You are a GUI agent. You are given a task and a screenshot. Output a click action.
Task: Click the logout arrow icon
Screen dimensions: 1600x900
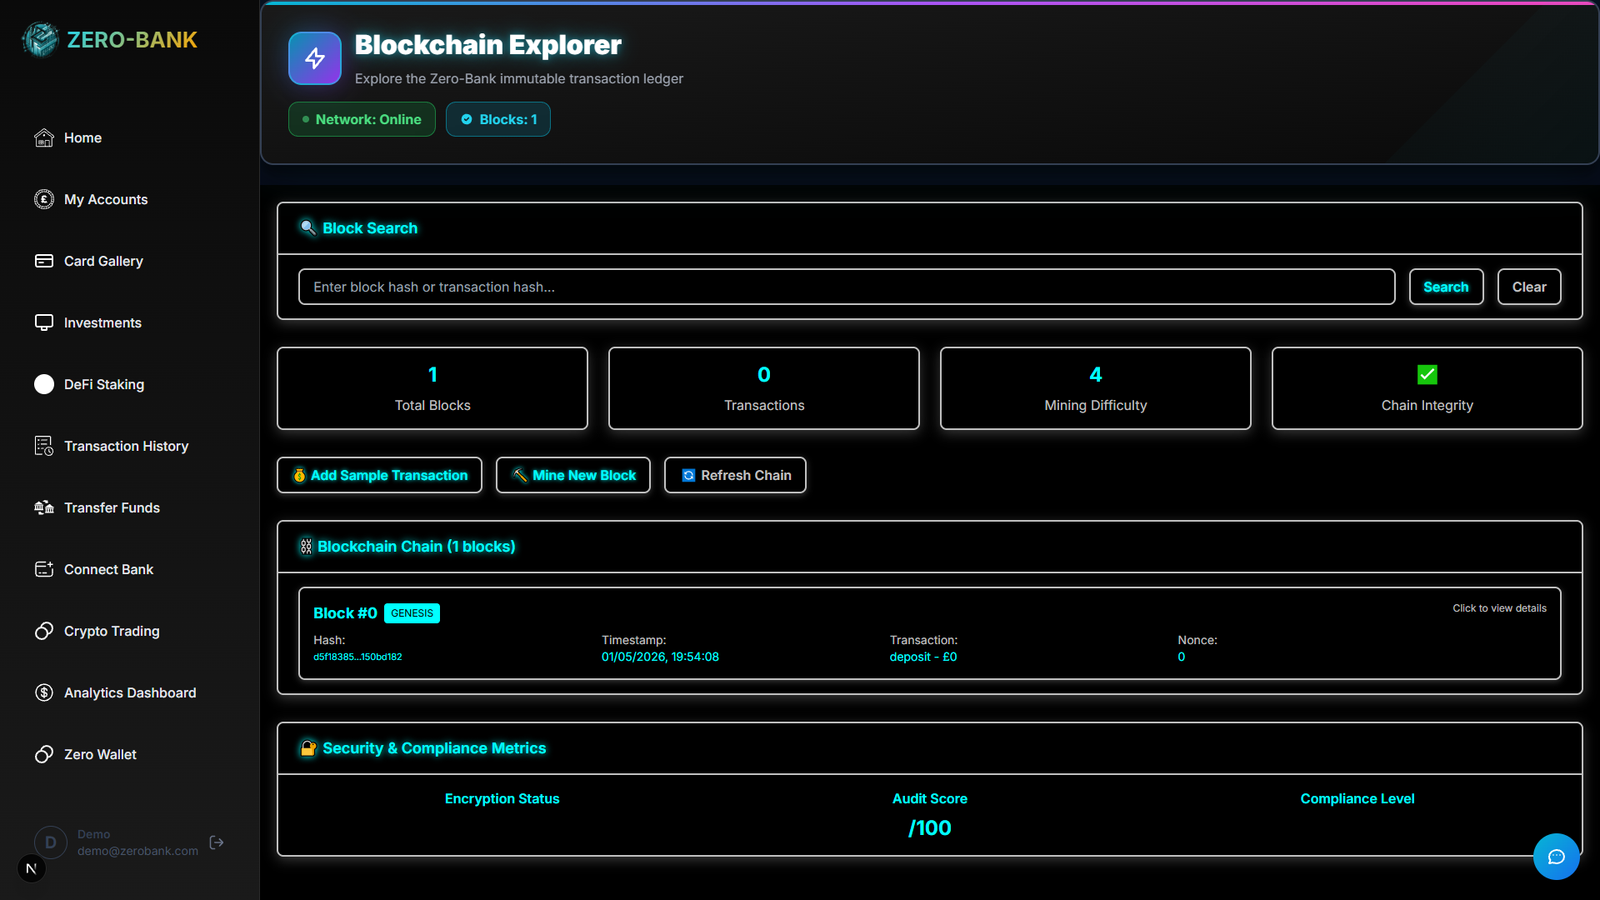coord(217,843)
